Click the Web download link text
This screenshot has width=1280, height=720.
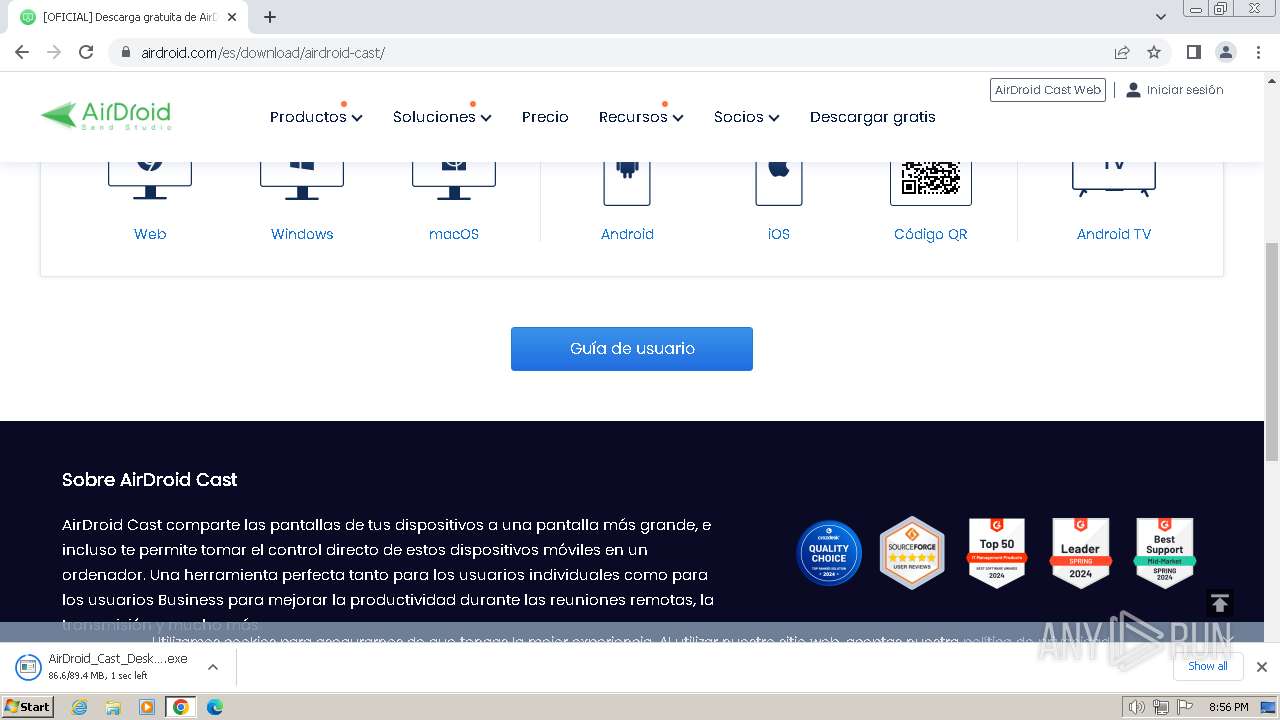(150, 234)
